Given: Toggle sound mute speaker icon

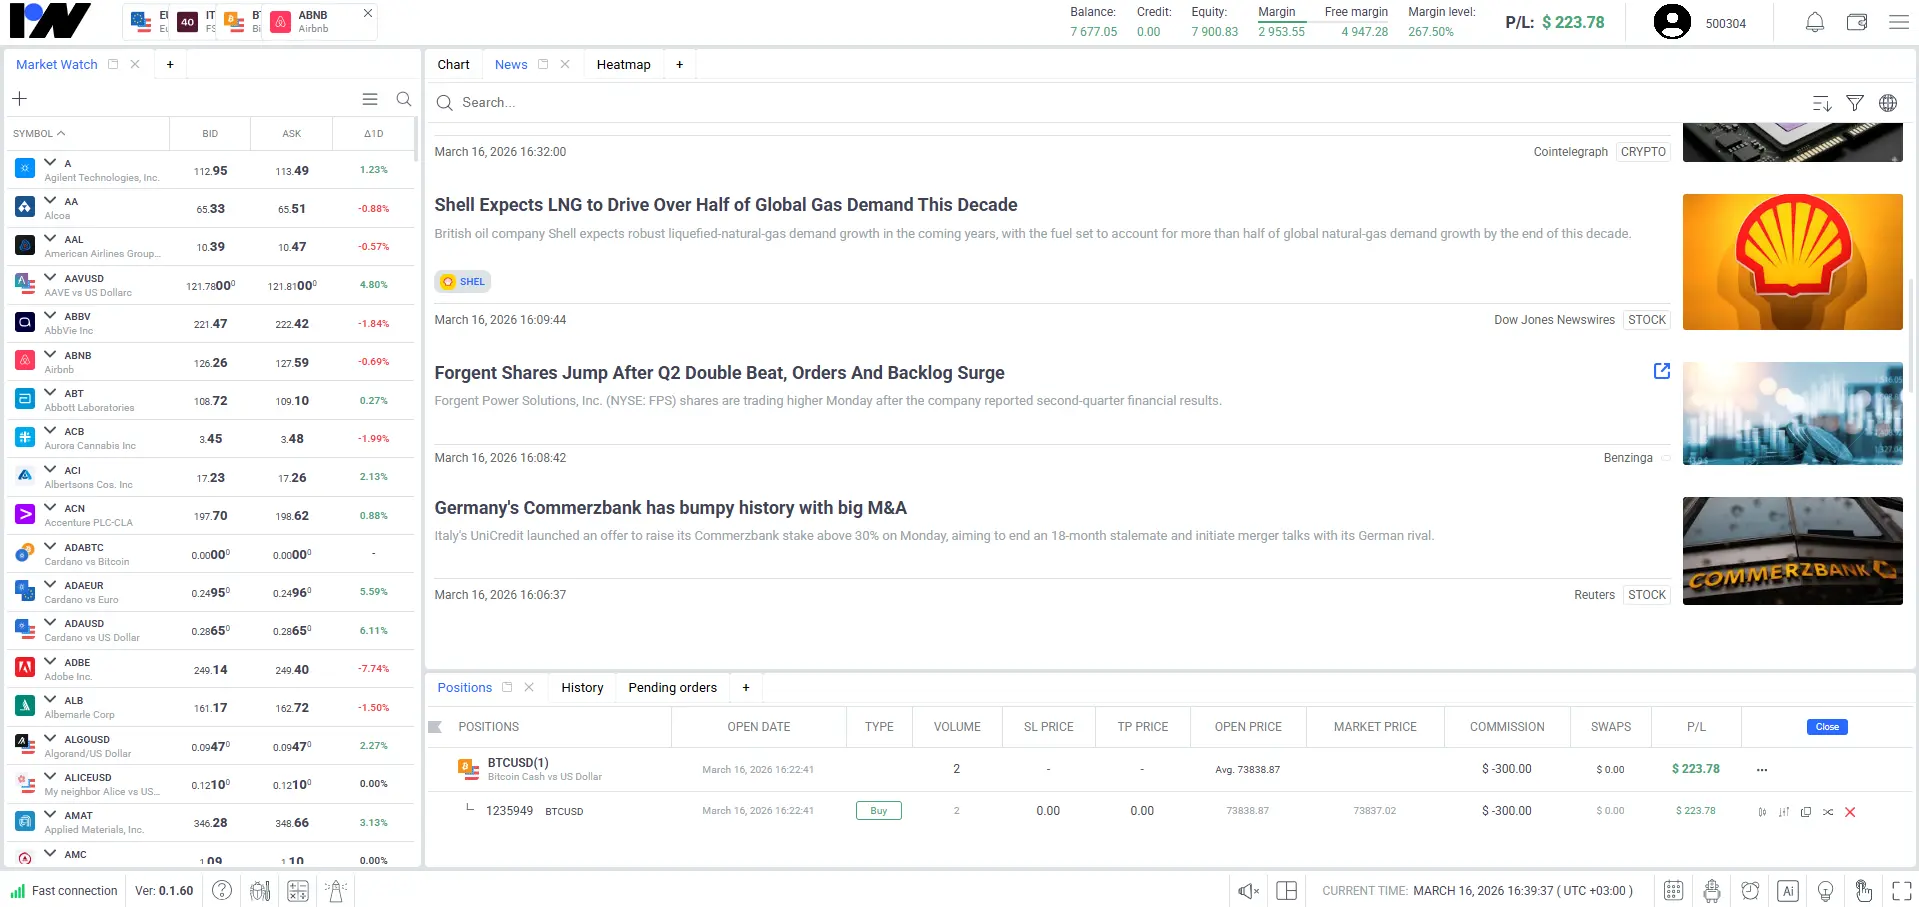Looking at the screenshot, I should click(x=1247, y=891).
